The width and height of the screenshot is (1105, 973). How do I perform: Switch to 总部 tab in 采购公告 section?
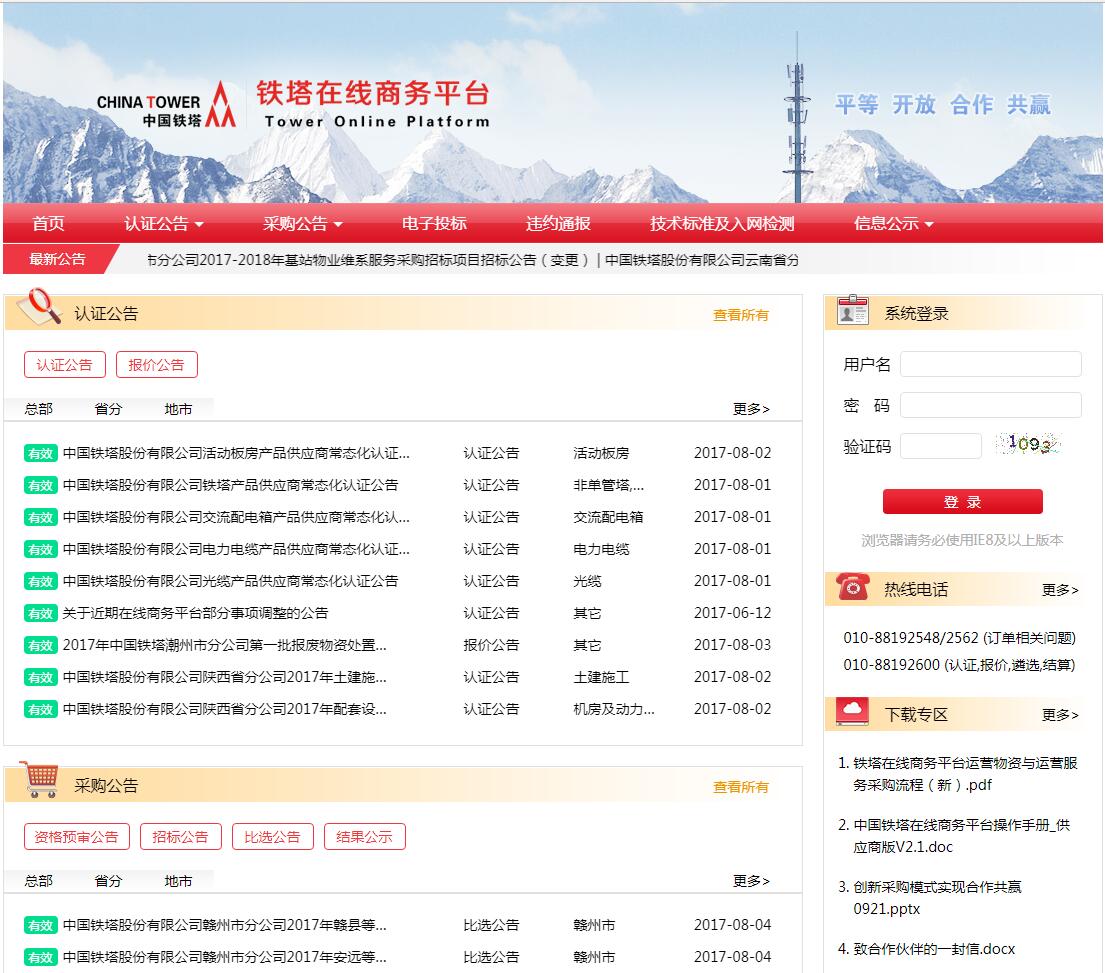[x=39, y=881]
